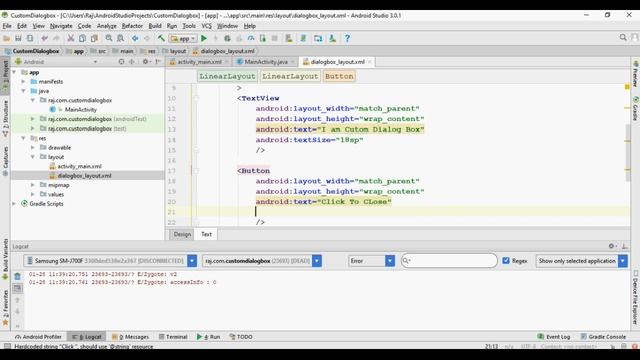Image resolution: width=640 pixels, height=360 pixels.
Task: Expand the Gradle Scripts node
Action: click(15, 204)
